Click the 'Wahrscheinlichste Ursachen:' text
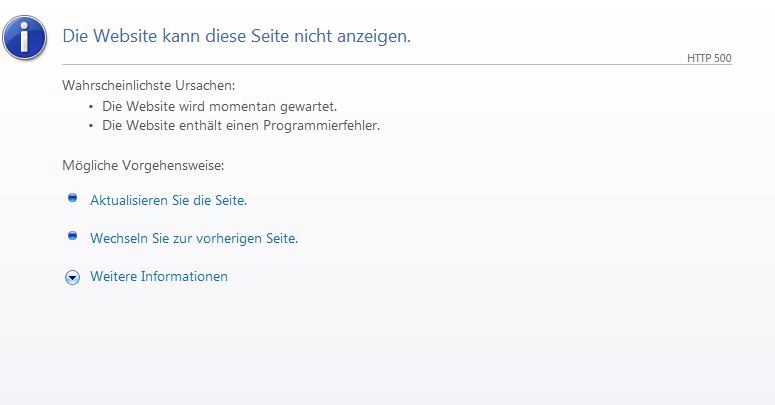775x405 pixels. point(149,86)
